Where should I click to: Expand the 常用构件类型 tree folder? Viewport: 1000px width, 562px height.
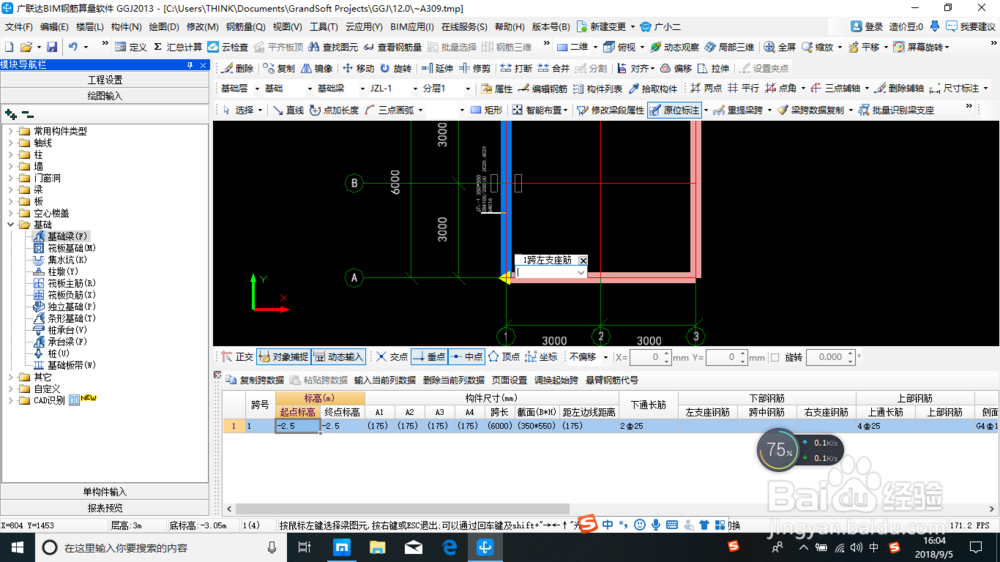(10, 131)
